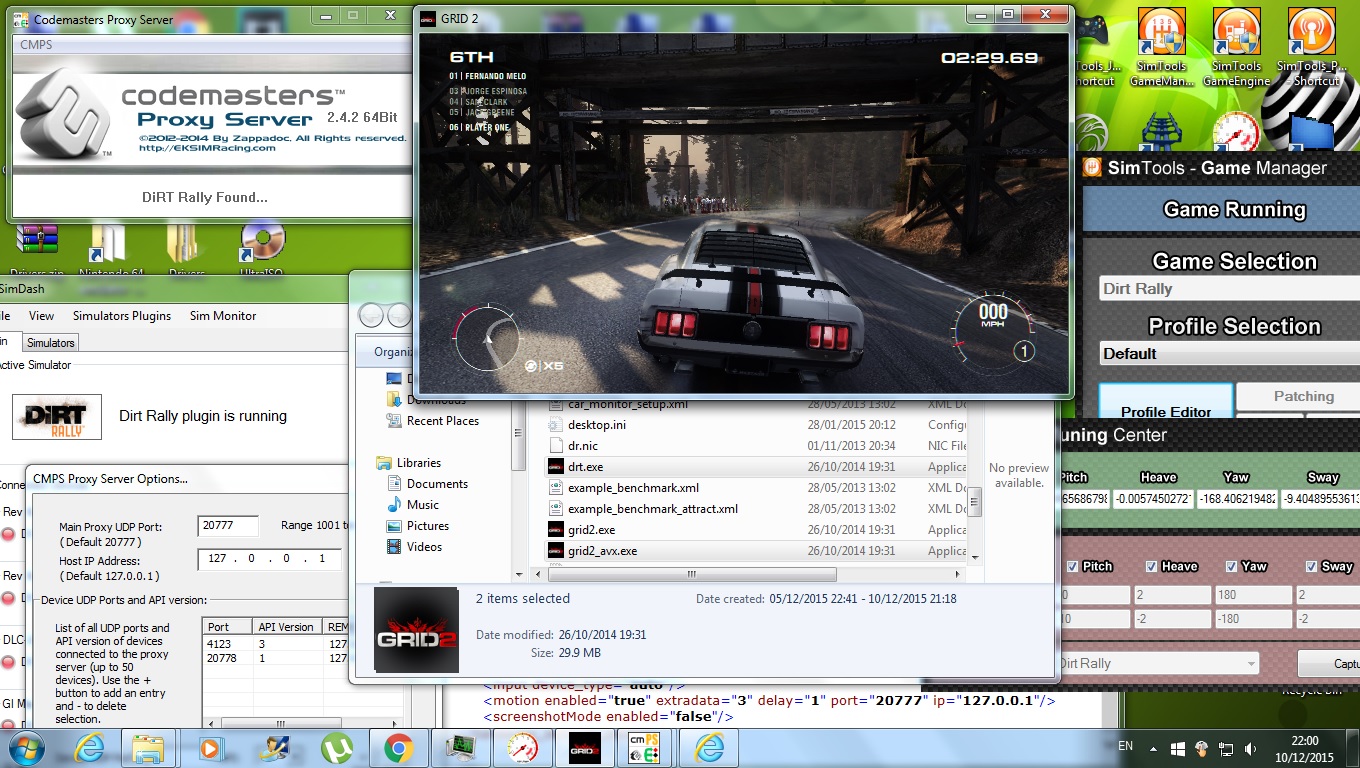Image resolution: width=1360 pixels, height=768 pixels.
Task: Open the Sim Monitor menu in SimDash
Action: pos(223,316)
